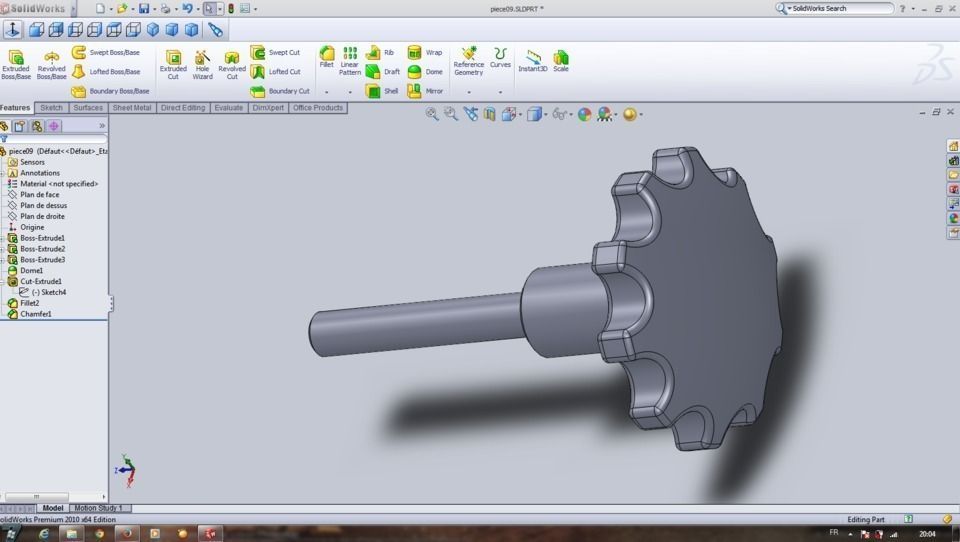This screenshot has height=542, width=960.
Task: Open Internet Explorer from taskbar
Action: coord(44,534)
